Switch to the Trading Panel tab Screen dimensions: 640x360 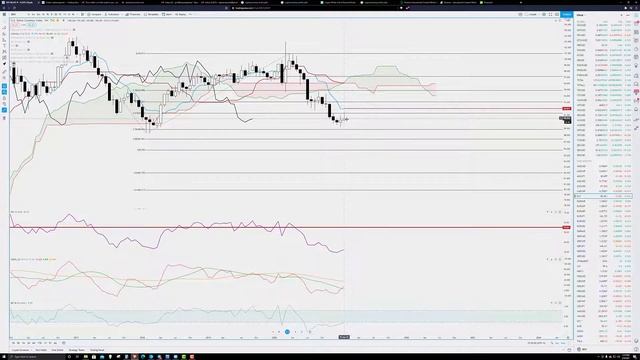(97, 350)
